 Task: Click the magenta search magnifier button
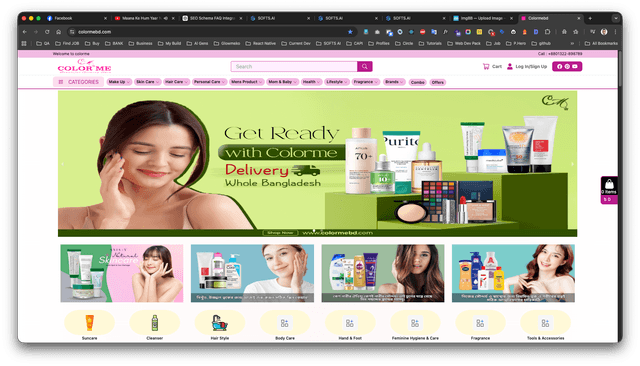pyautogui.click(x=364, y=67)
